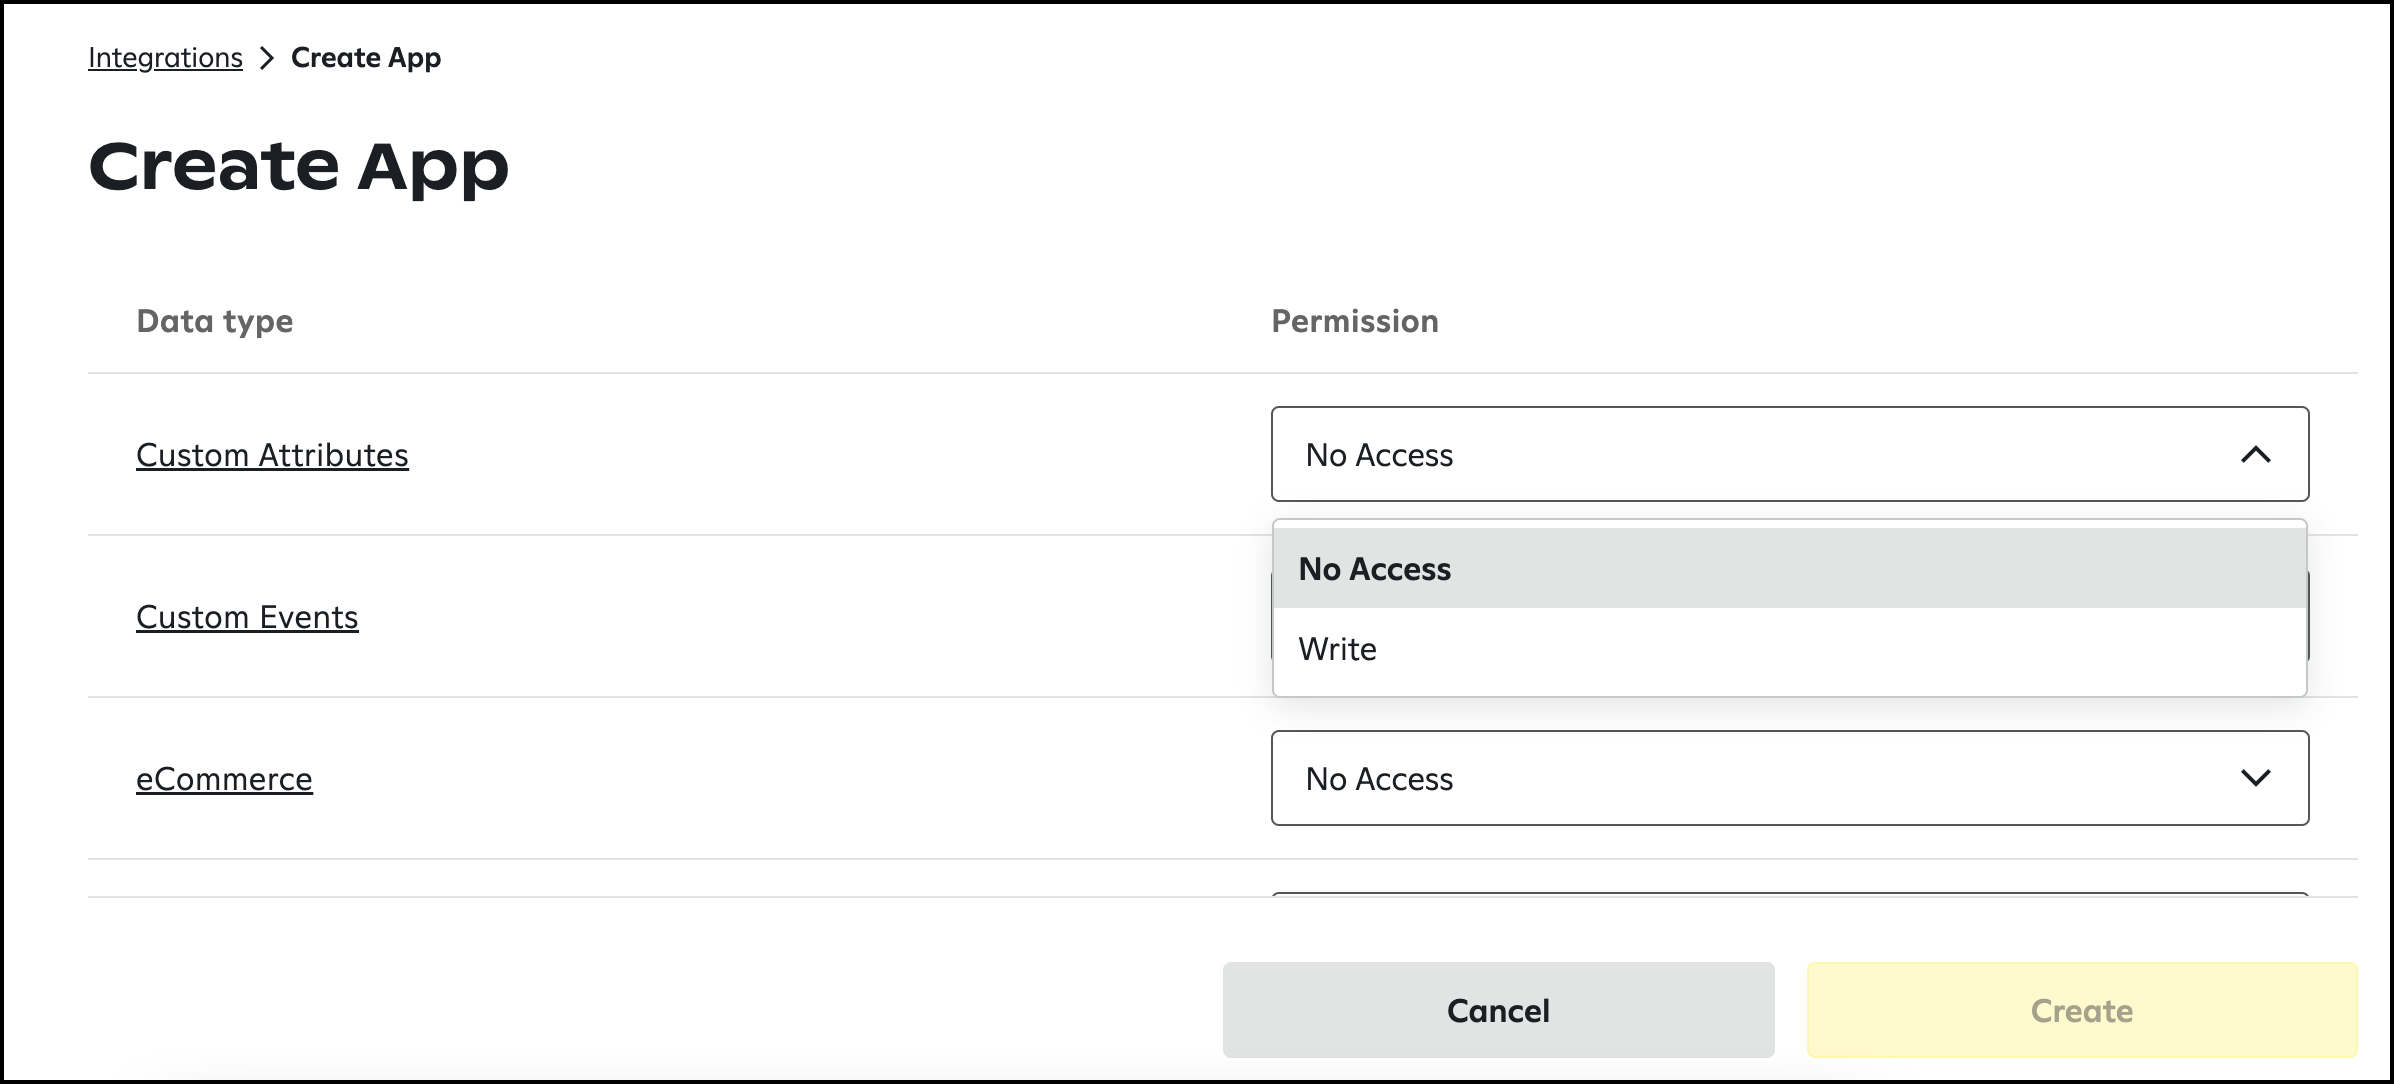This screenshot has height=1084, width=2394.
Task: Click the Permission column header
Action: coord(1355,321)
